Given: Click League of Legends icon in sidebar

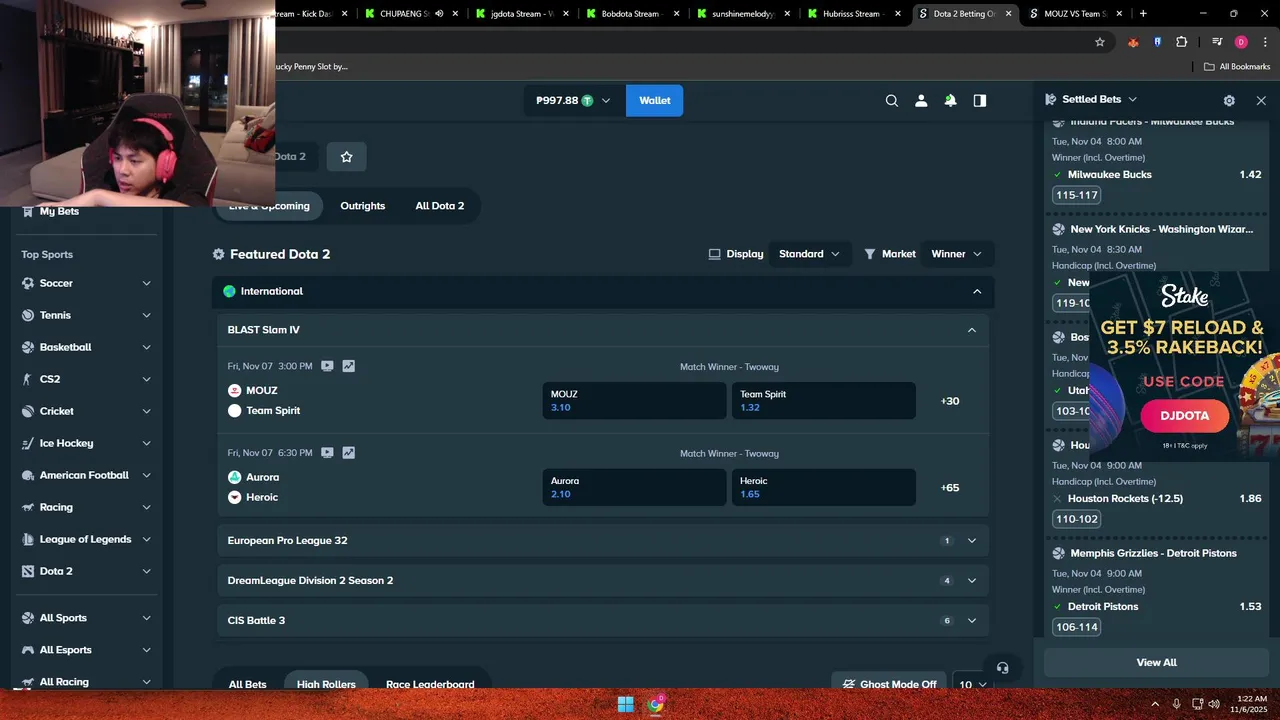Looking at the screenshot, I should [x=28, y=539].
